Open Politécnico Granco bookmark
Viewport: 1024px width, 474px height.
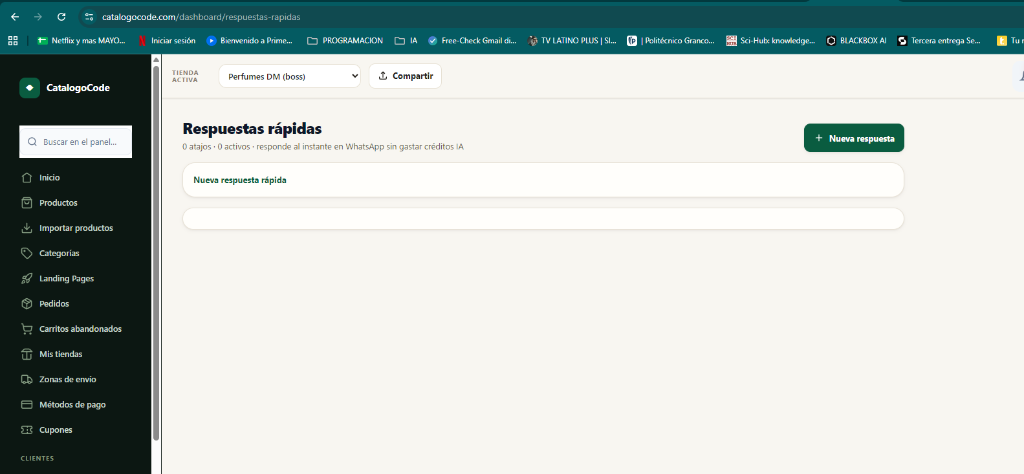(671, 40)
